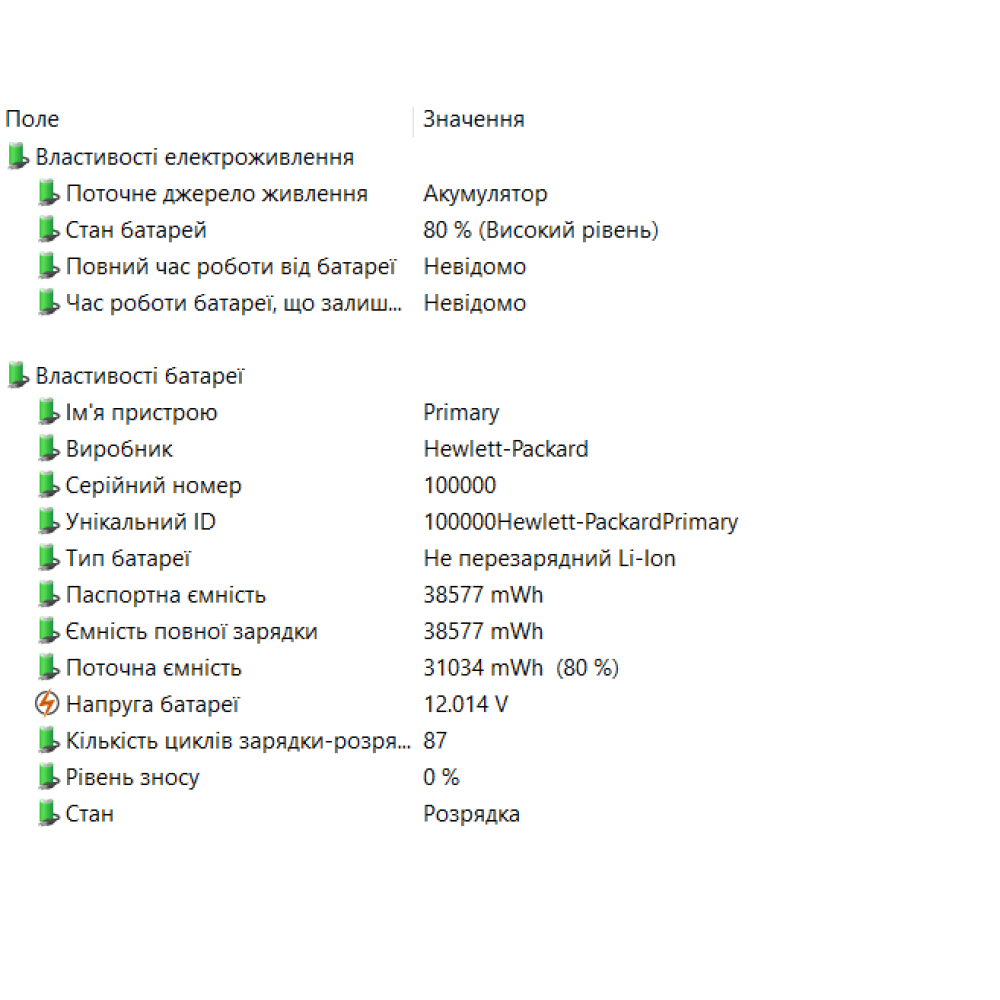Screen dimensions: 1000x1000
Task: Click the lightning icon beside Напруга батареї
Action: 47,704
